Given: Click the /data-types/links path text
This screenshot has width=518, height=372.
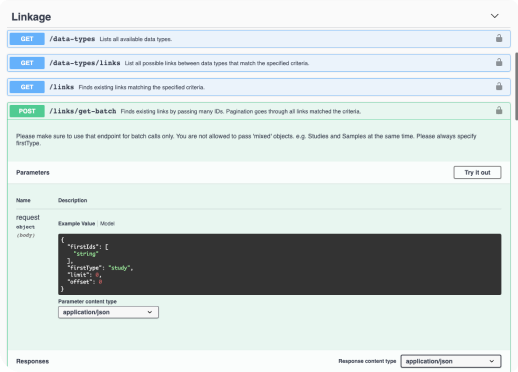Looking at the screenshot, I should point(85,63).
